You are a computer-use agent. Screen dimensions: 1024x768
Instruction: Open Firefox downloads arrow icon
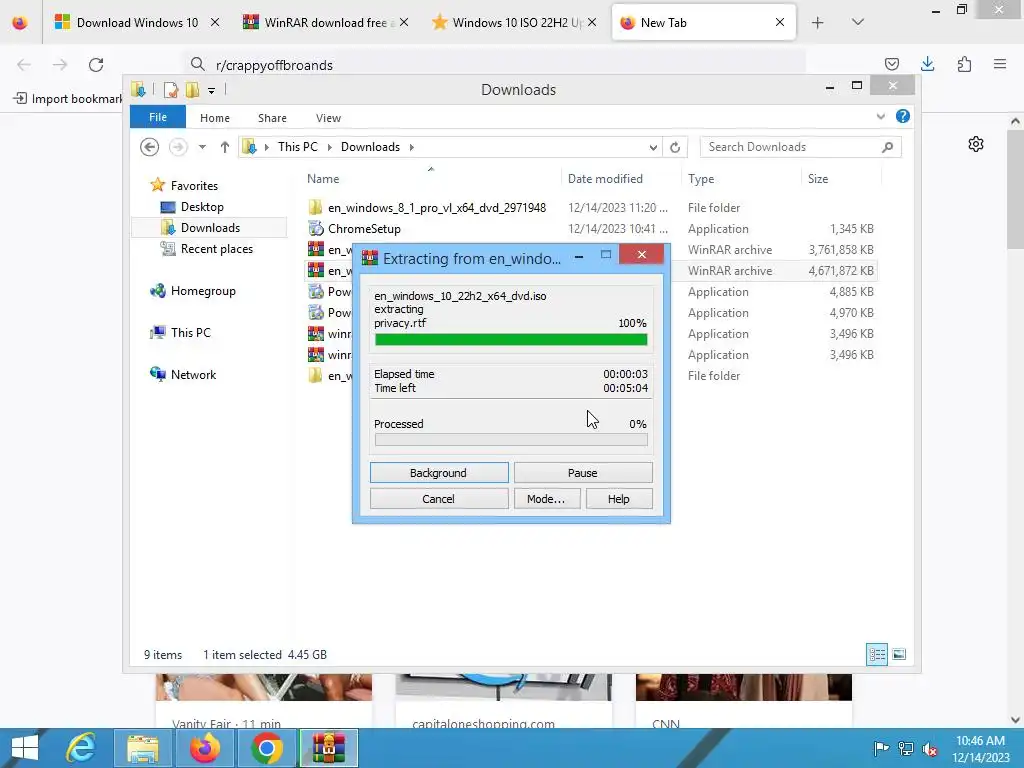pyautogui.click(x=927, y=64)
